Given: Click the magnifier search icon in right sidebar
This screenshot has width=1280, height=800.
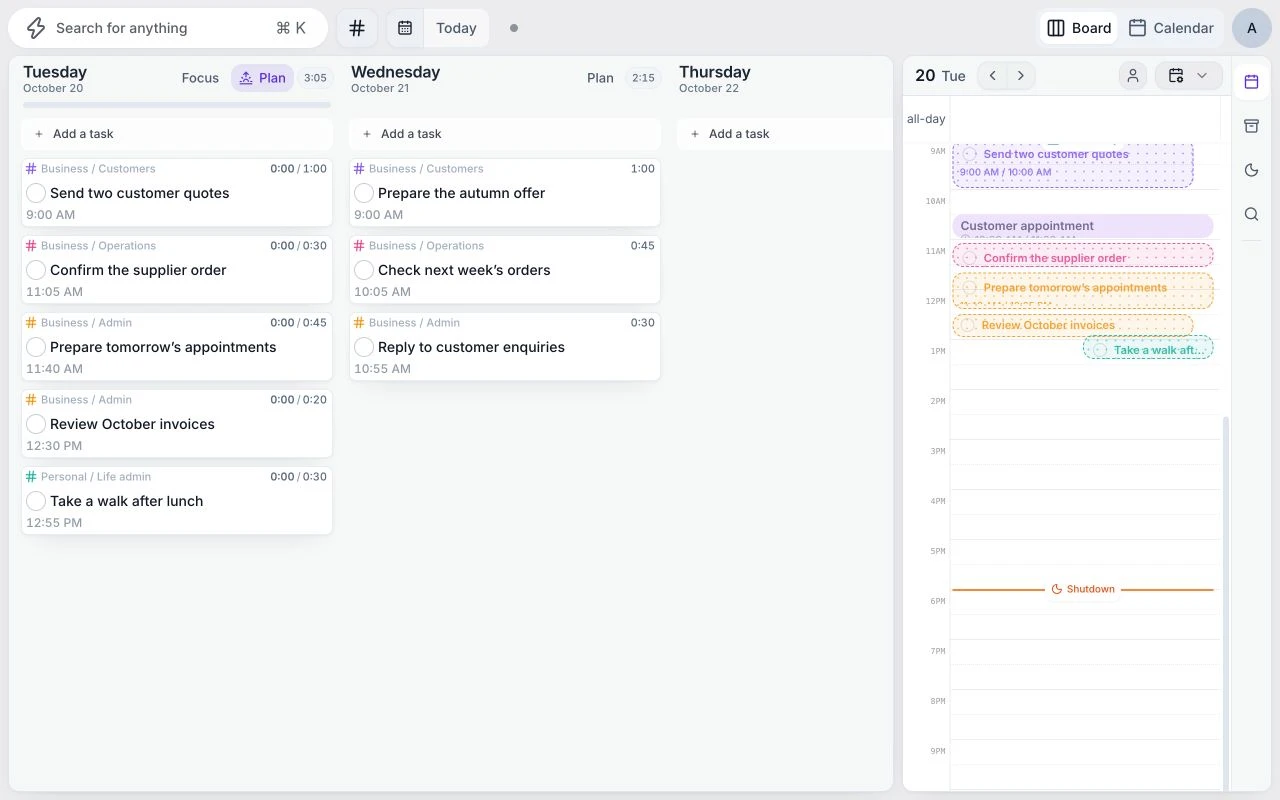Looking at the screenshot, I should point(1251,214).
